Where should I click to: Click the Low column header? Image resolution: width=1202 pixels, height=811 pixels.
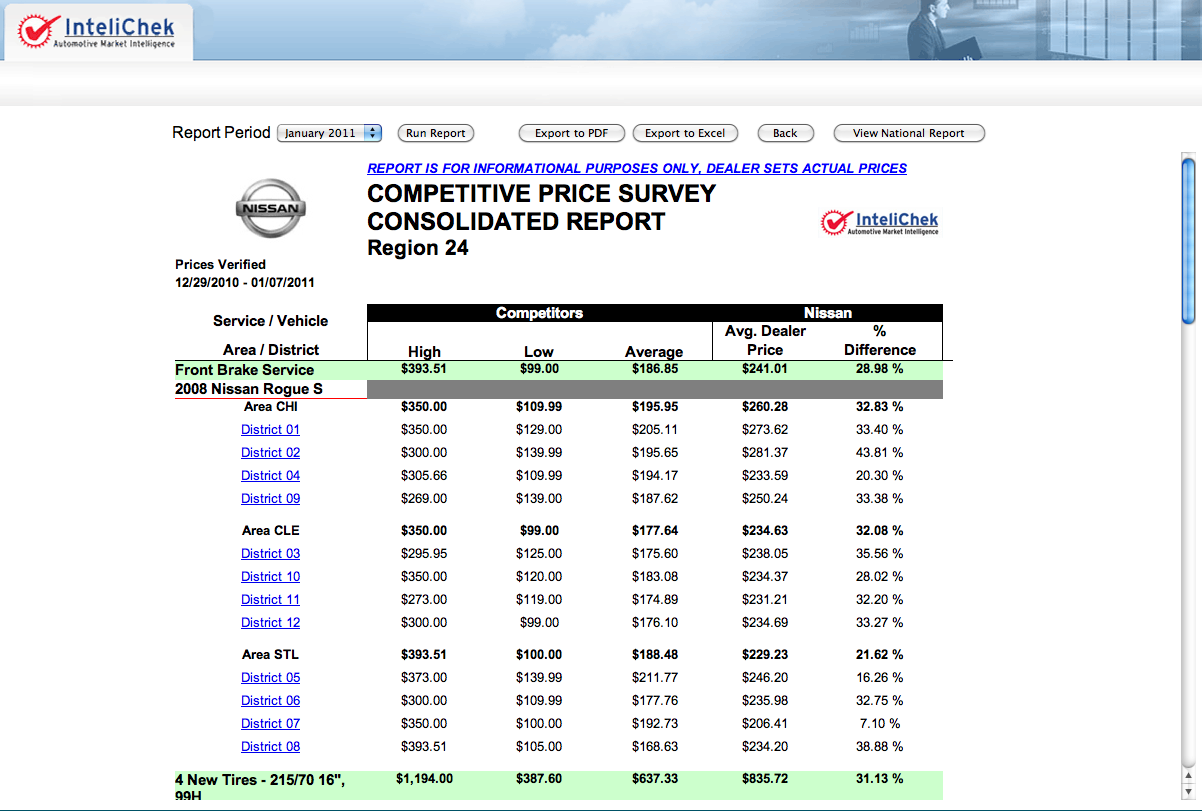(539, 352)
